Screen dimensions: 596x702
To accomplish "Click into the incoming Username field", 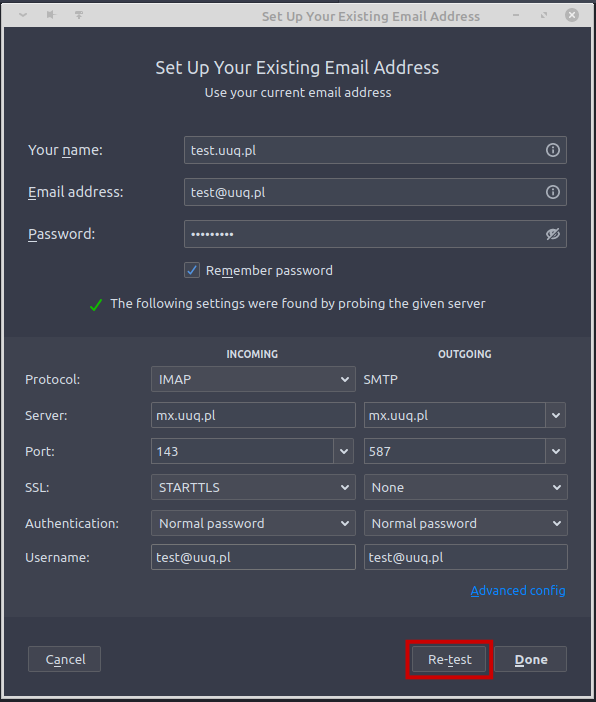I will point(253,557).
